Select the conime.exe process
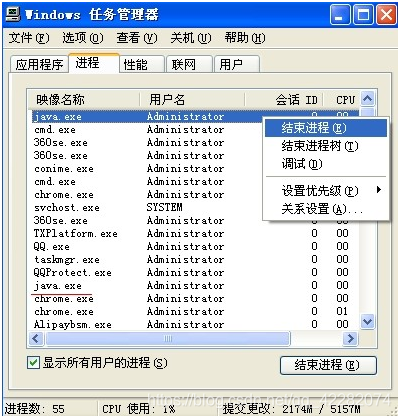Viewport: 401px width, 419px height. (64, 169)
